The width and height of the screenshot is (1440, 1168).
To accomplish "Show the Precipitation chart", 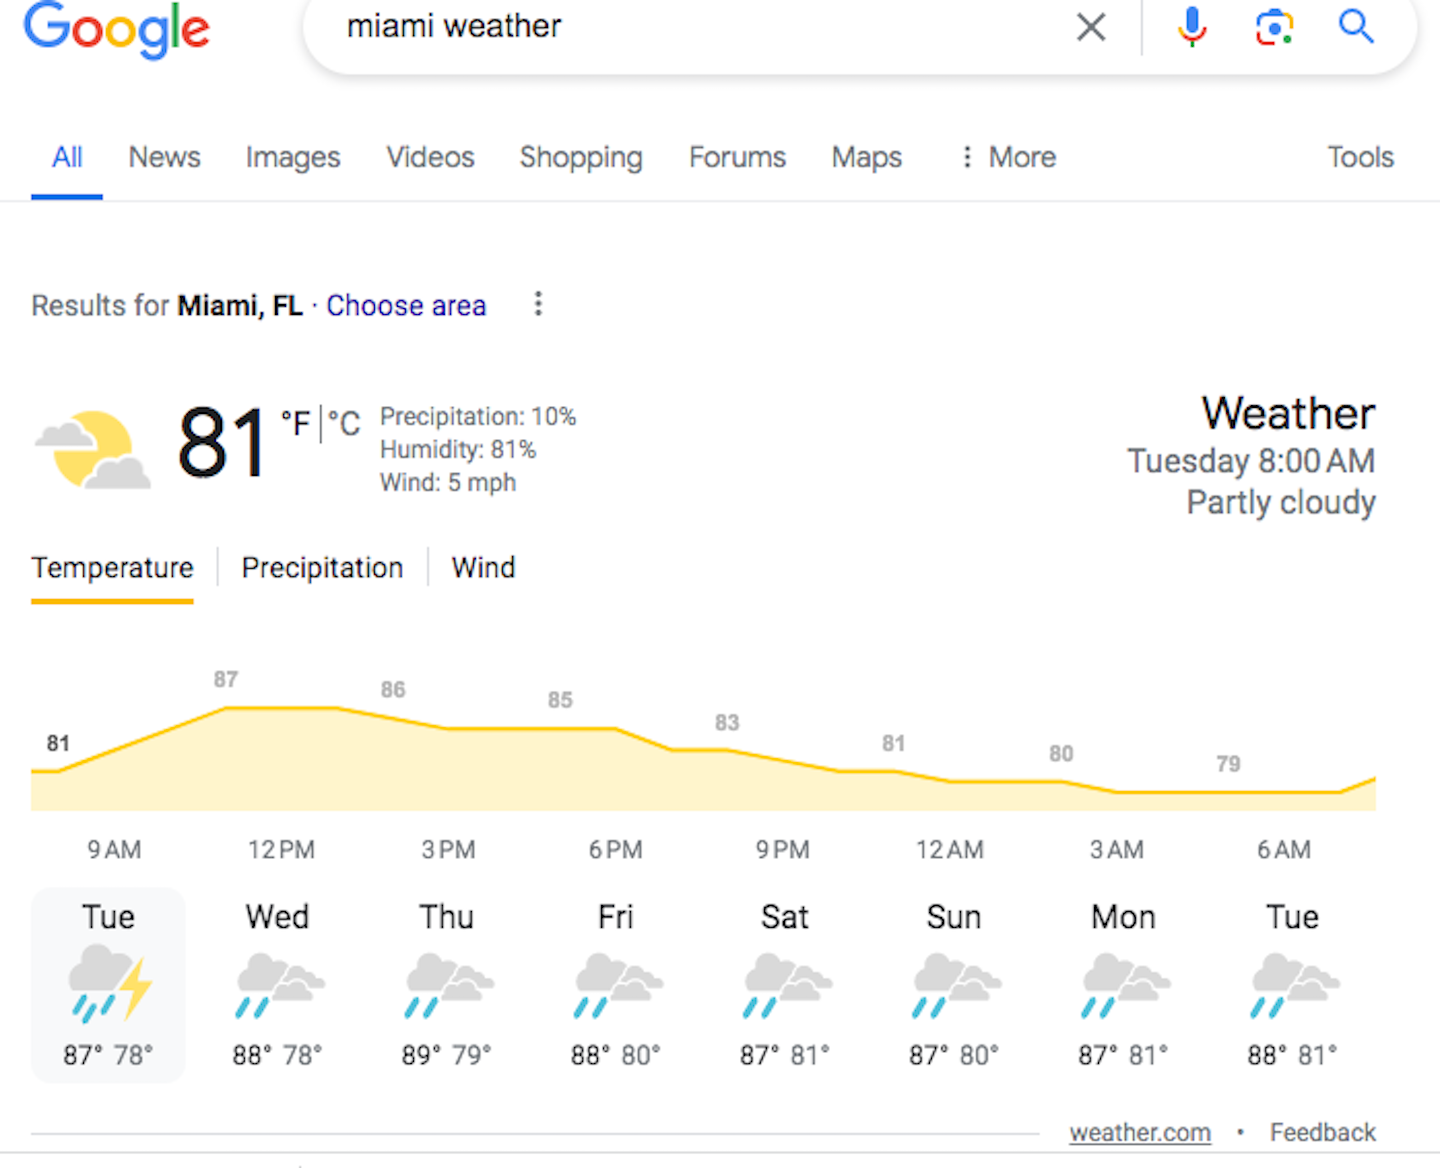I will tap(322, 568).
